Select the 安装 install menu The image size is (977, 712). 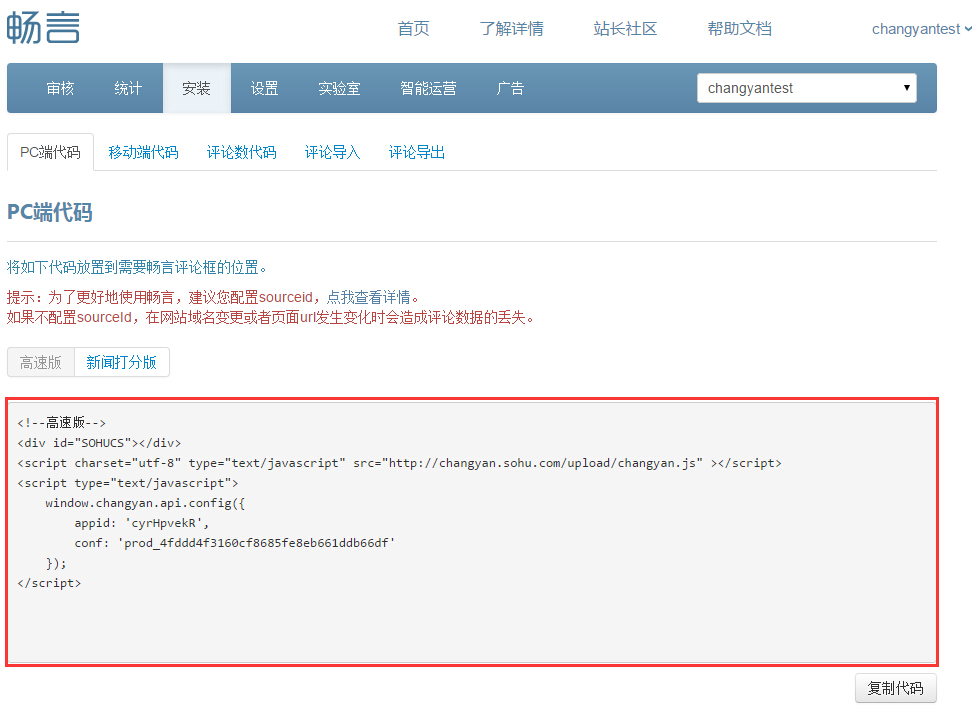197,88
